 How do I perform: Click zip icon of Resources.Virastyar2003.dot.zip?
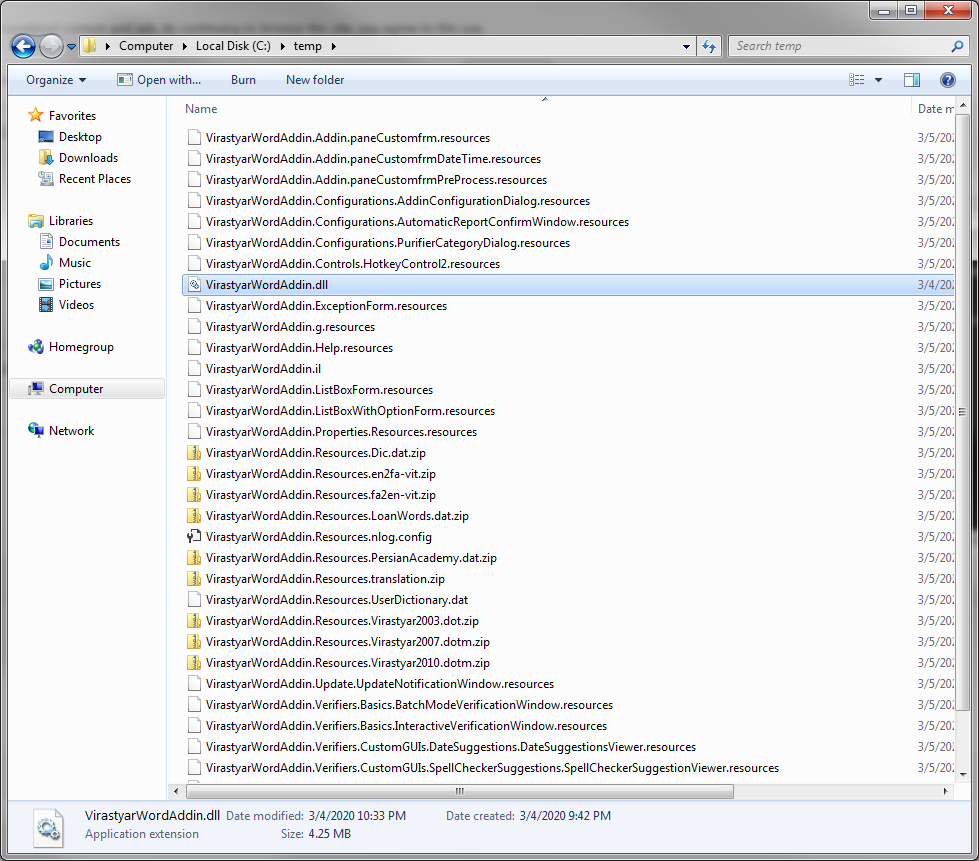[x=194, y=621]
